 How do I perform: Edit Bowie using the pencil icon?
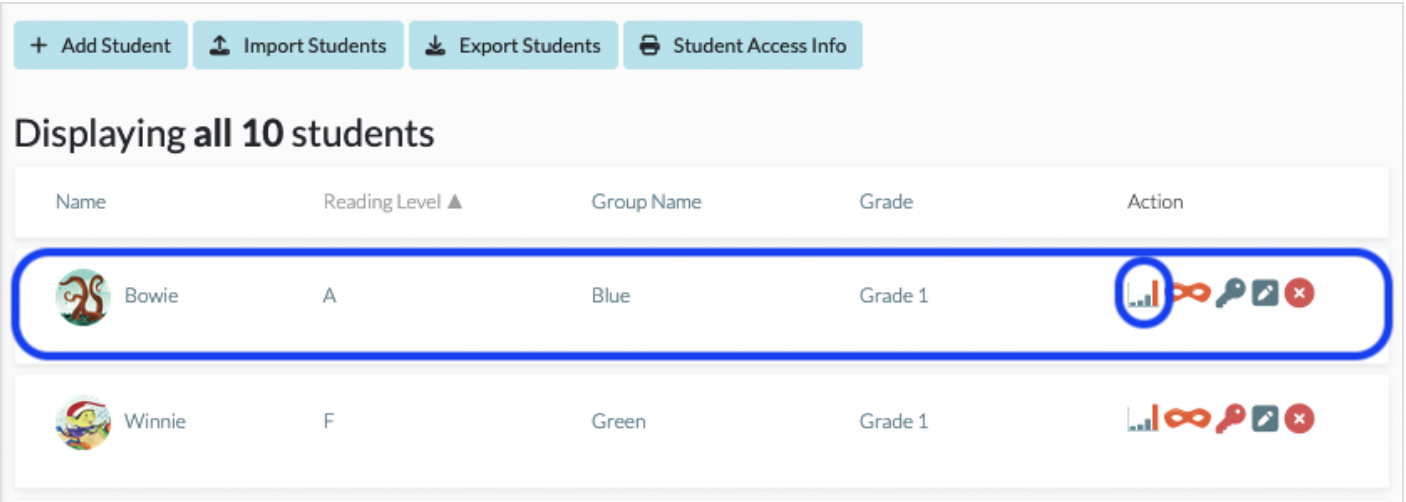point(1266,294)
